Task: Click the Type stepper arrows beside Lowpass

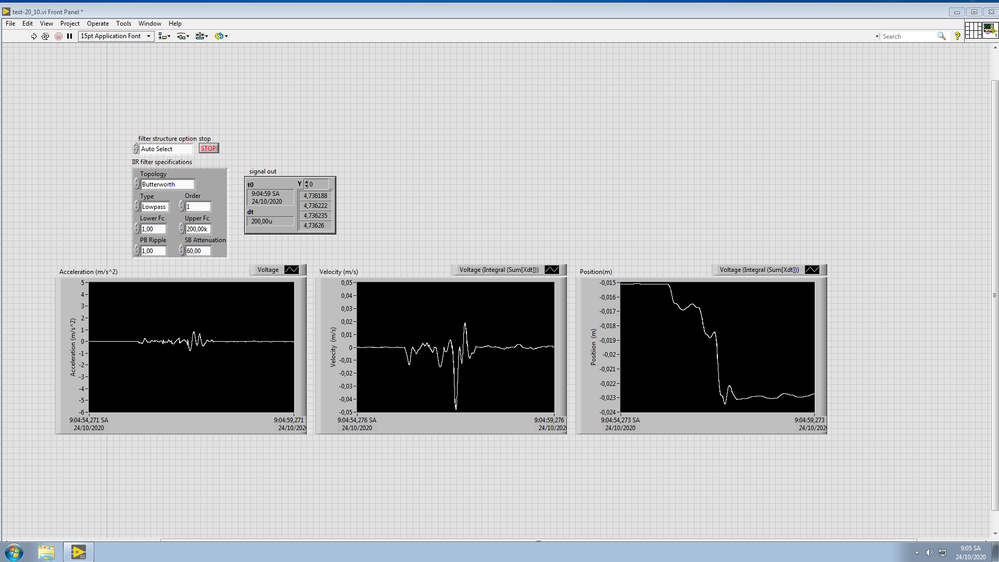Action: (x=136, y=206)
